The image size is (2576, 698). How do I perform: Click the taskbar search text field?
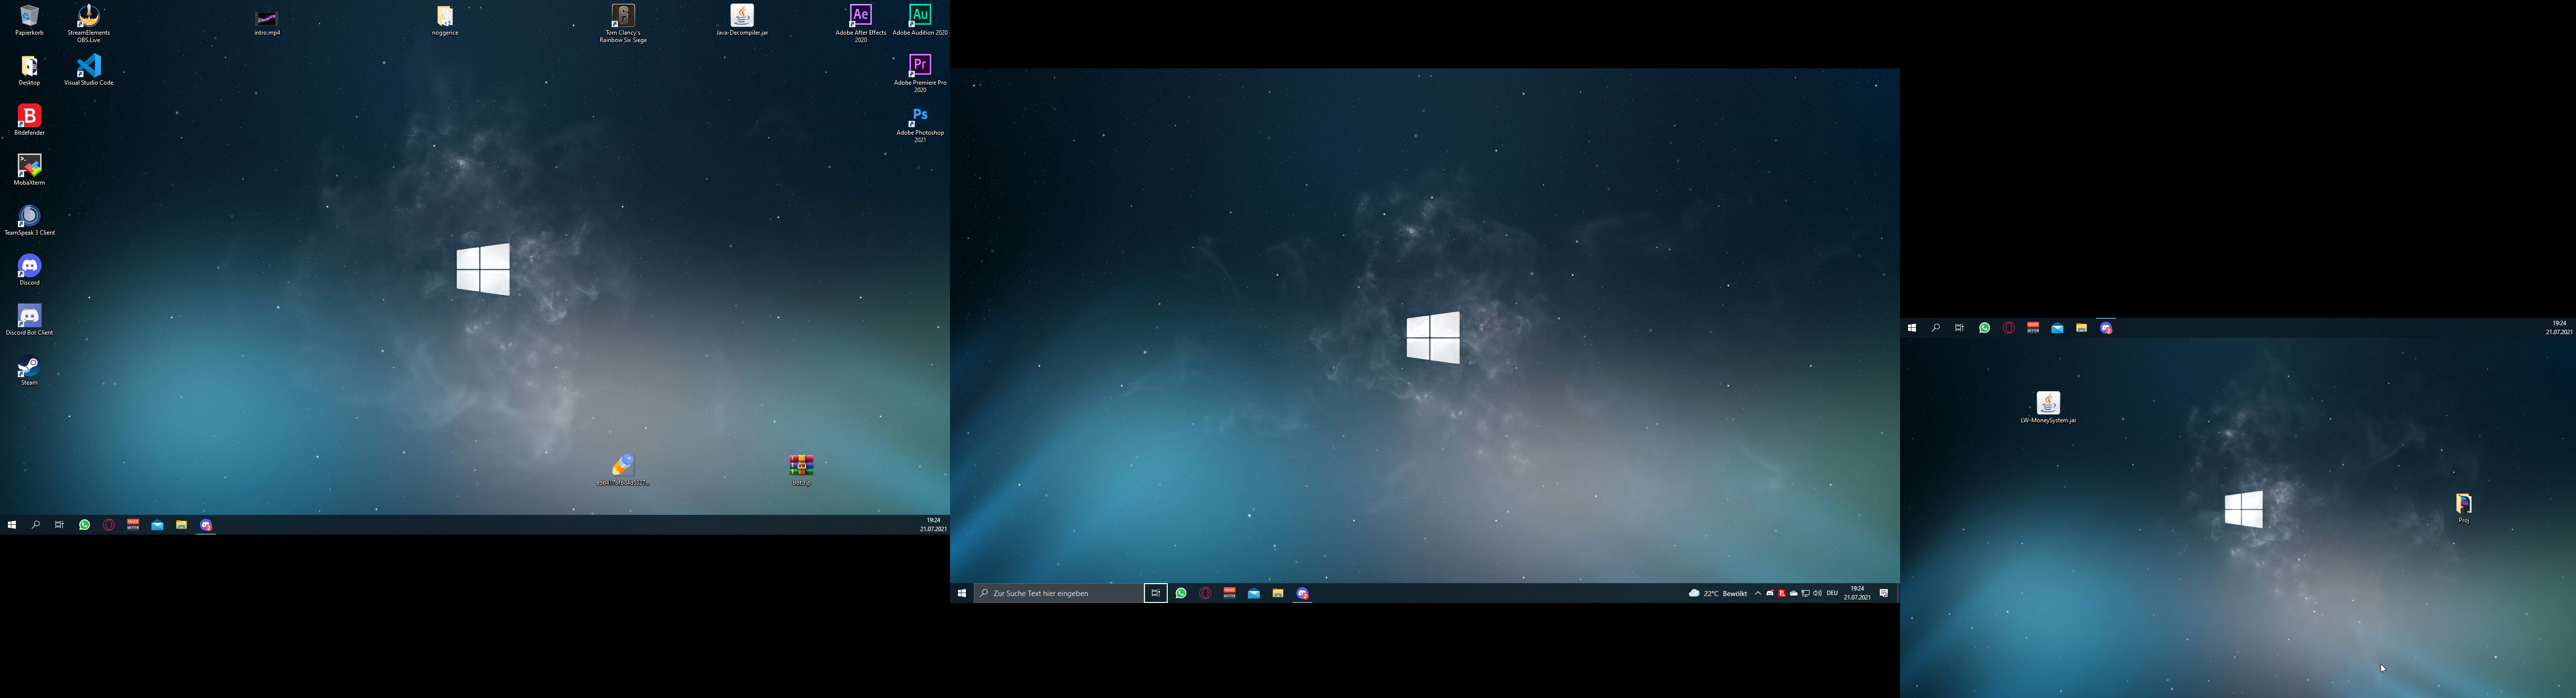(1058, 593)
